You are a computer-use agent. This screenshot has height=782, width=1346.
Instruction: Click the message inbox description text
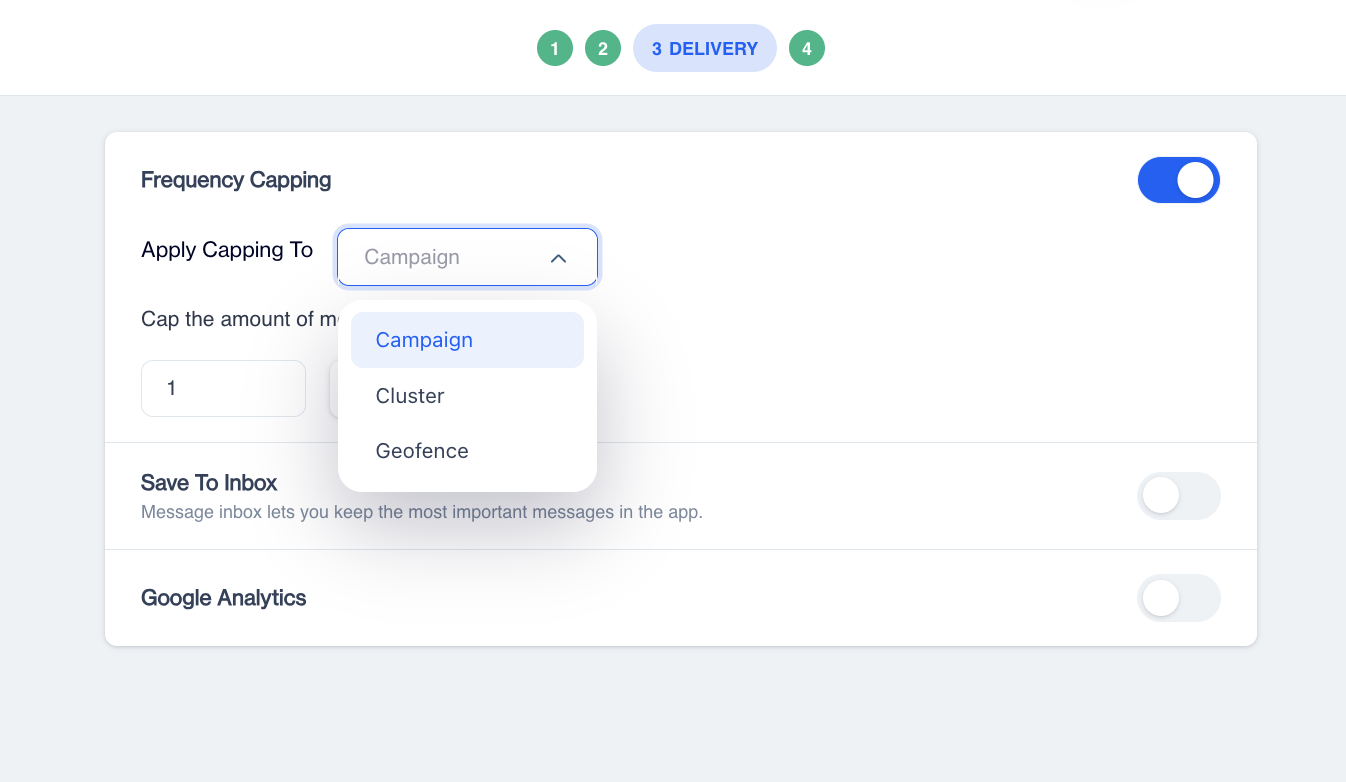[x=421, y=513]
